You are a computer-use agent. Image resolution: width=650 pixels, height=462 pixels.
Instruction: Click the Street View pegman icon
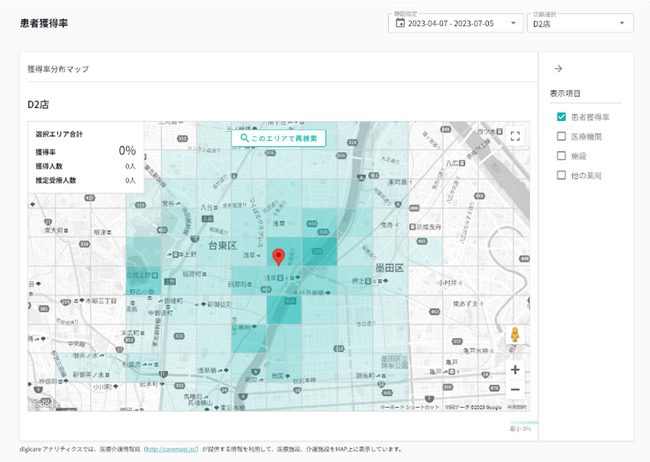[515, 335]
